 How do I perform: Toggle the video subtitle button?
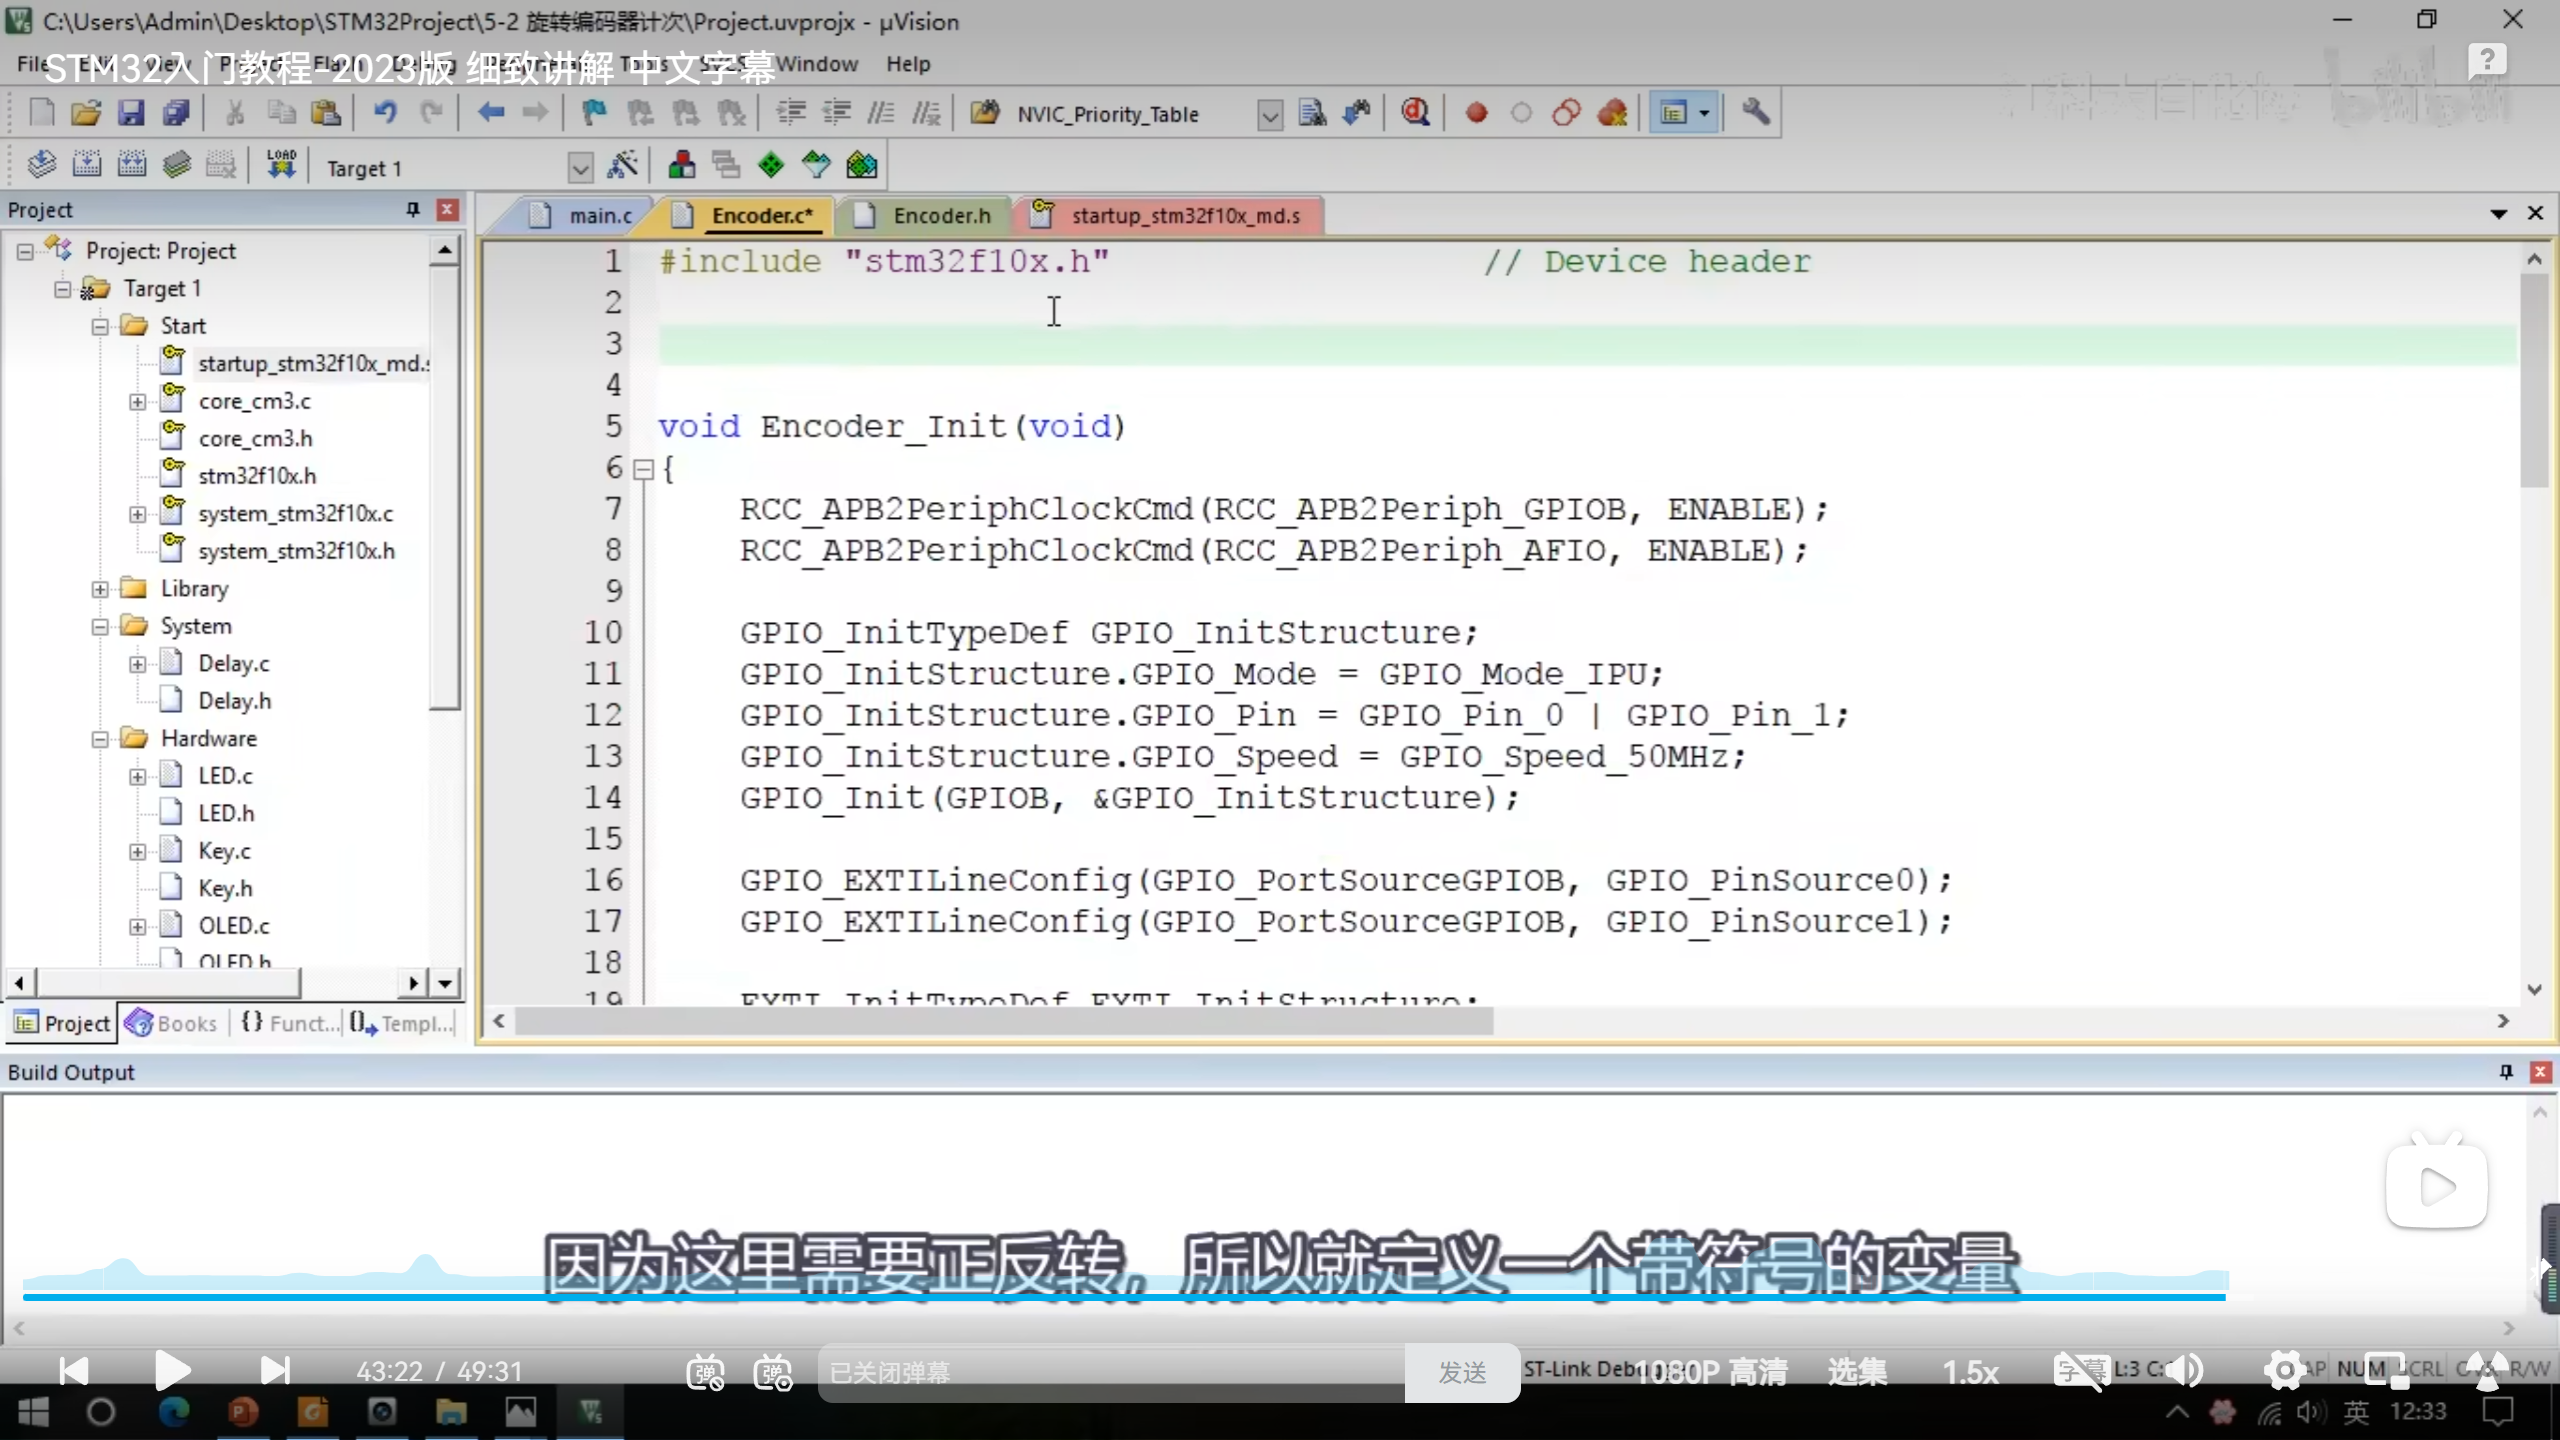(x=2080, y=1371)
